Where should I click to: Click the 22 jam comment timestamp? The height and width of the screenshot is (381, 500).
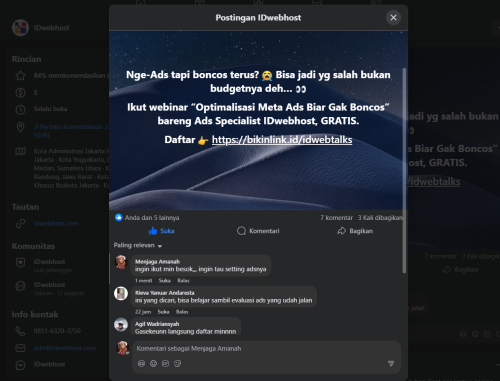[143, 312]
